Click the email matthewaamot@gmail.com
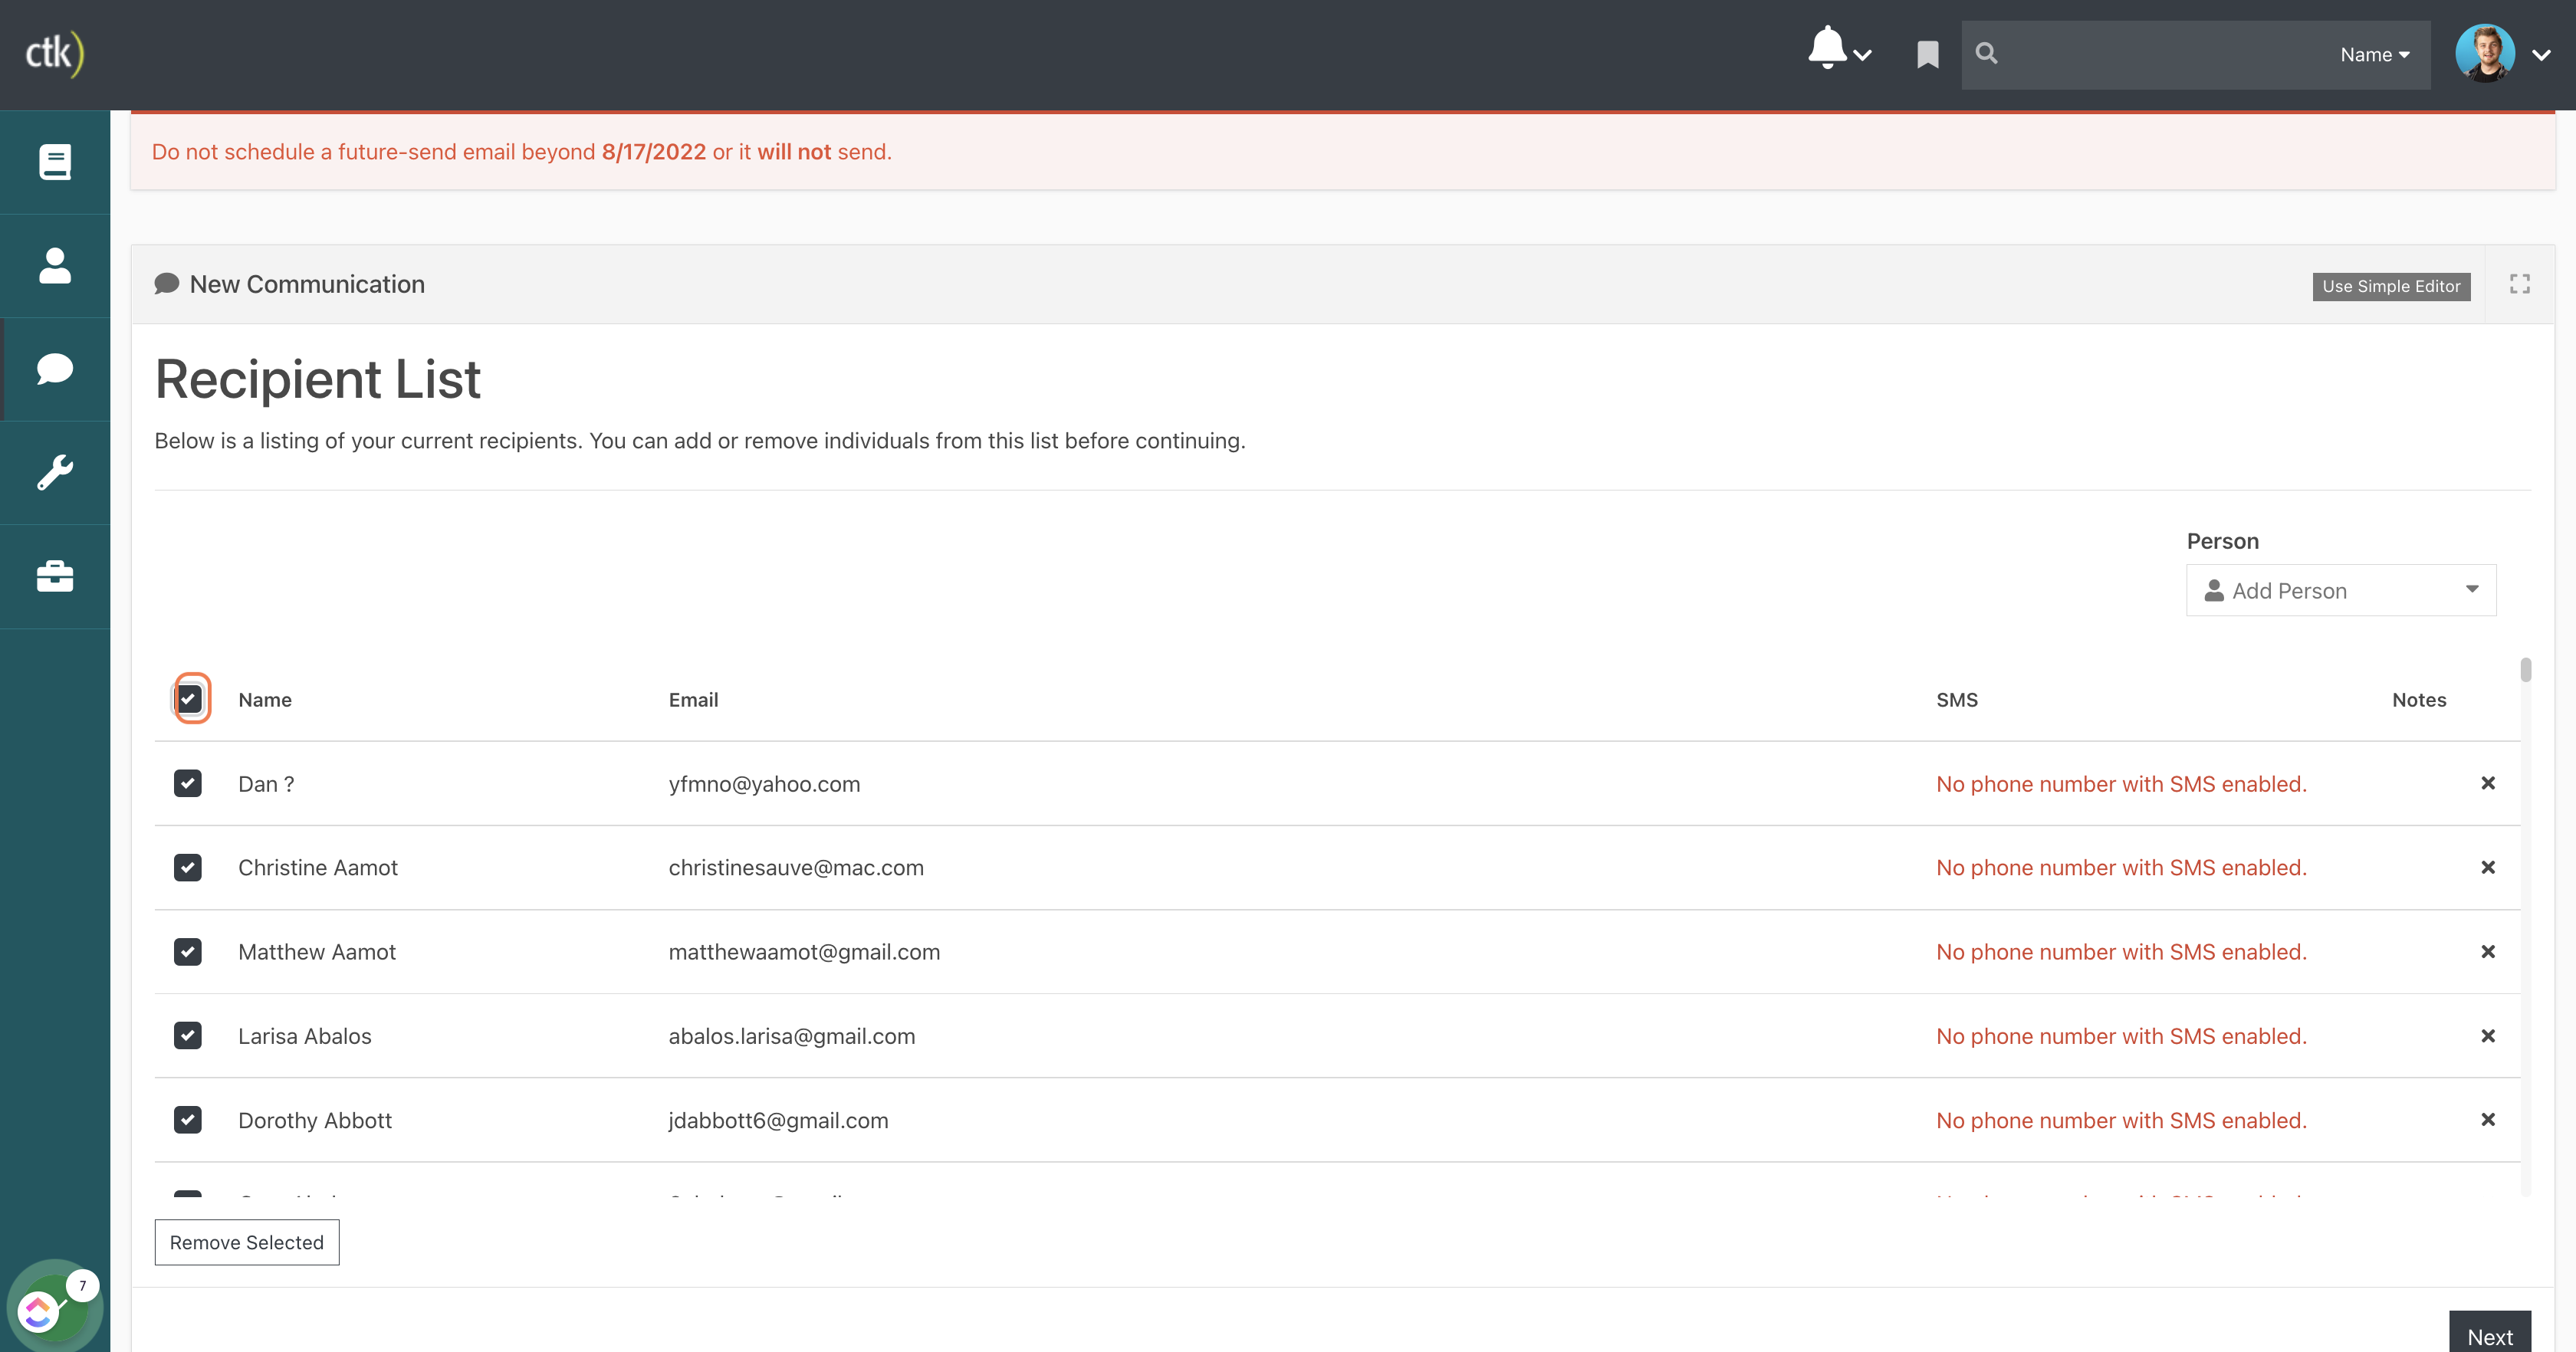Image resolution: width=2576 pixels, height=1352 pixels. tap(804, 952)
